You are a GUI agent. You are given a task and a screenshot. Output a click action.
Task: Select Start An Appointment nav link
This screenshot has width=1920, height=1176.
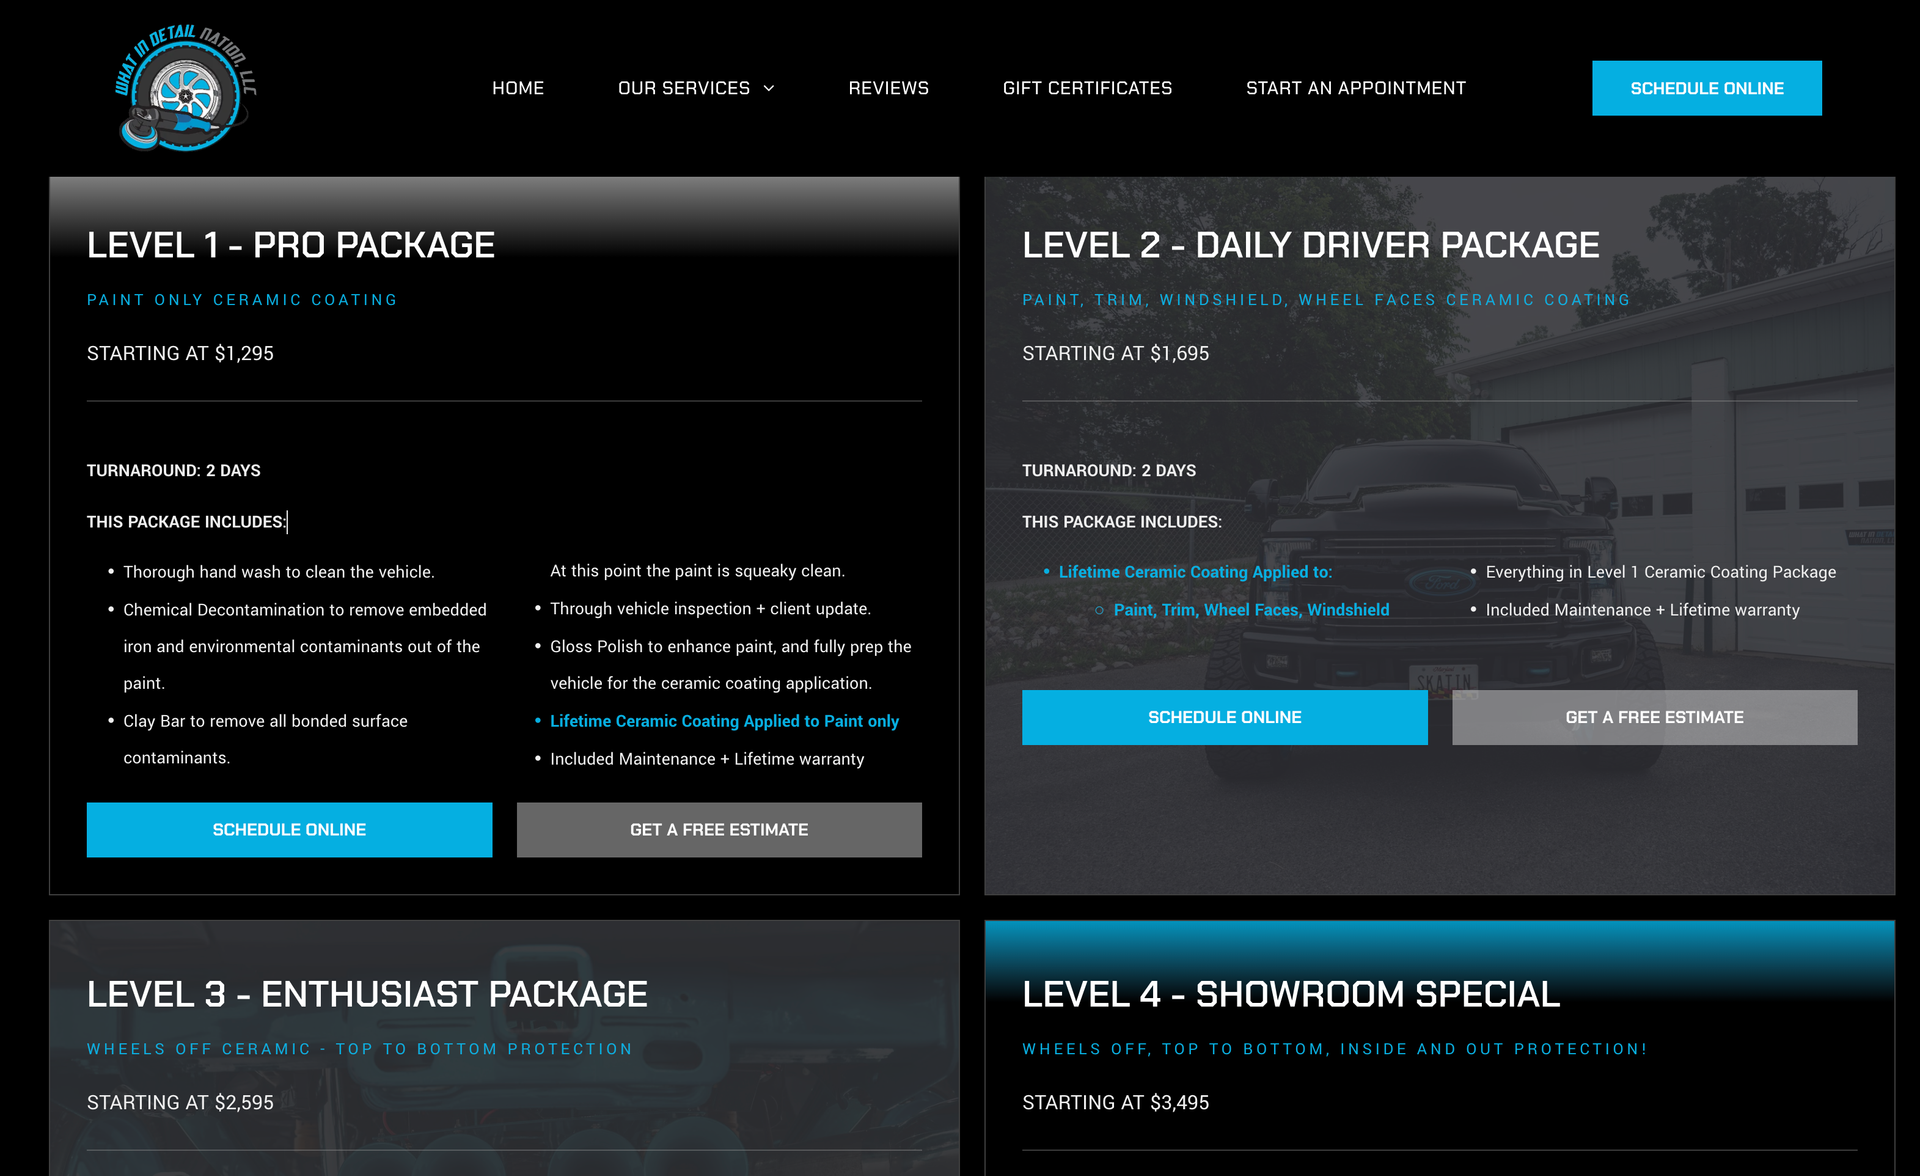point(1355,88)
